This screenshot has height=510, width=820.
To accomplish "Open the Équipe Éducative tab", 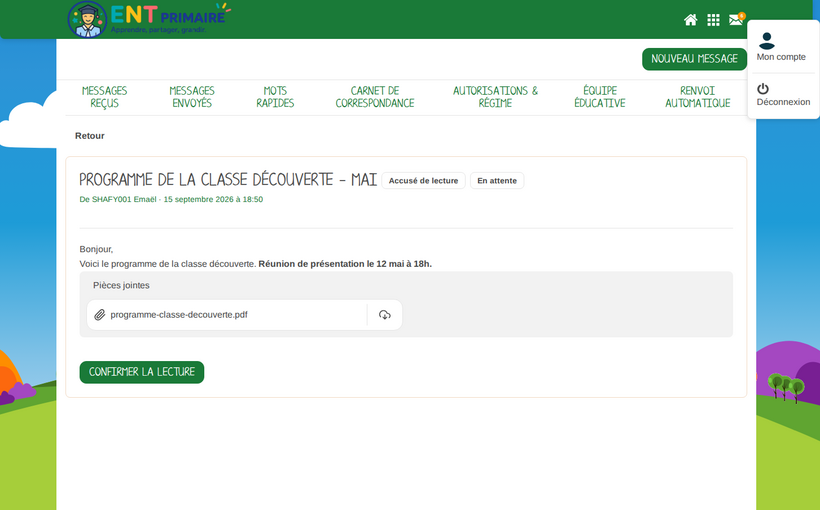I will coord(600,97).
